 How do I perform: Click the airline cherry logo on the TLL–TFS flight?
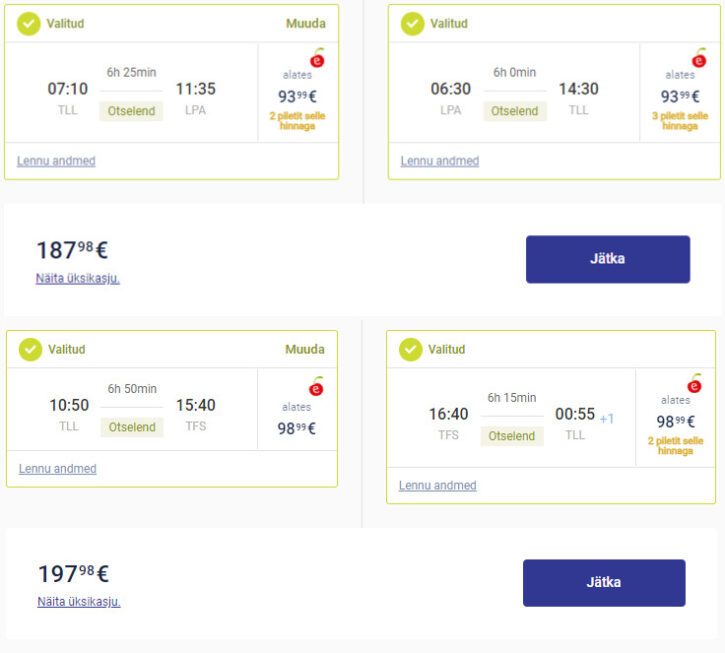click(x=316, y=386)
